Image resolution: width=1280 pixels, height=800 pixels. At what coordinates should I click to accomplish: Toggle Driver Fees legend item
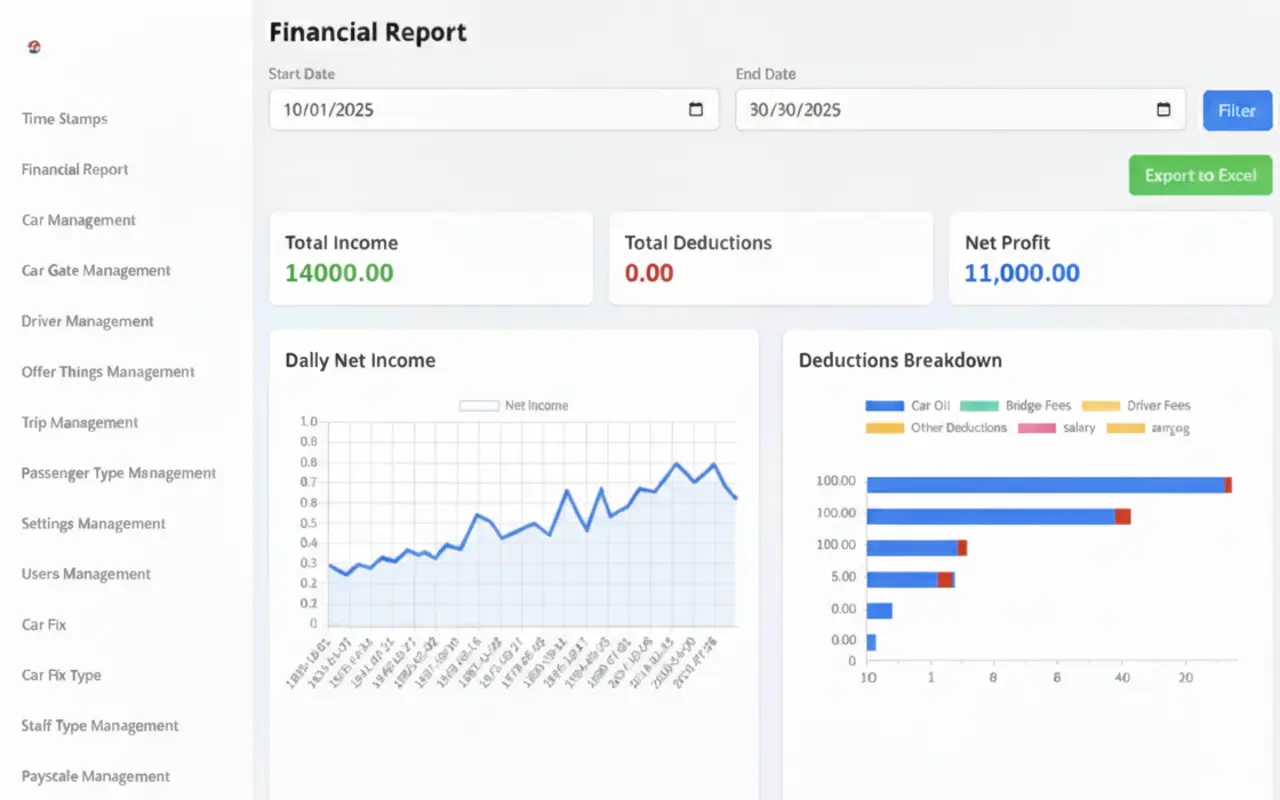tap(1136, 406)
